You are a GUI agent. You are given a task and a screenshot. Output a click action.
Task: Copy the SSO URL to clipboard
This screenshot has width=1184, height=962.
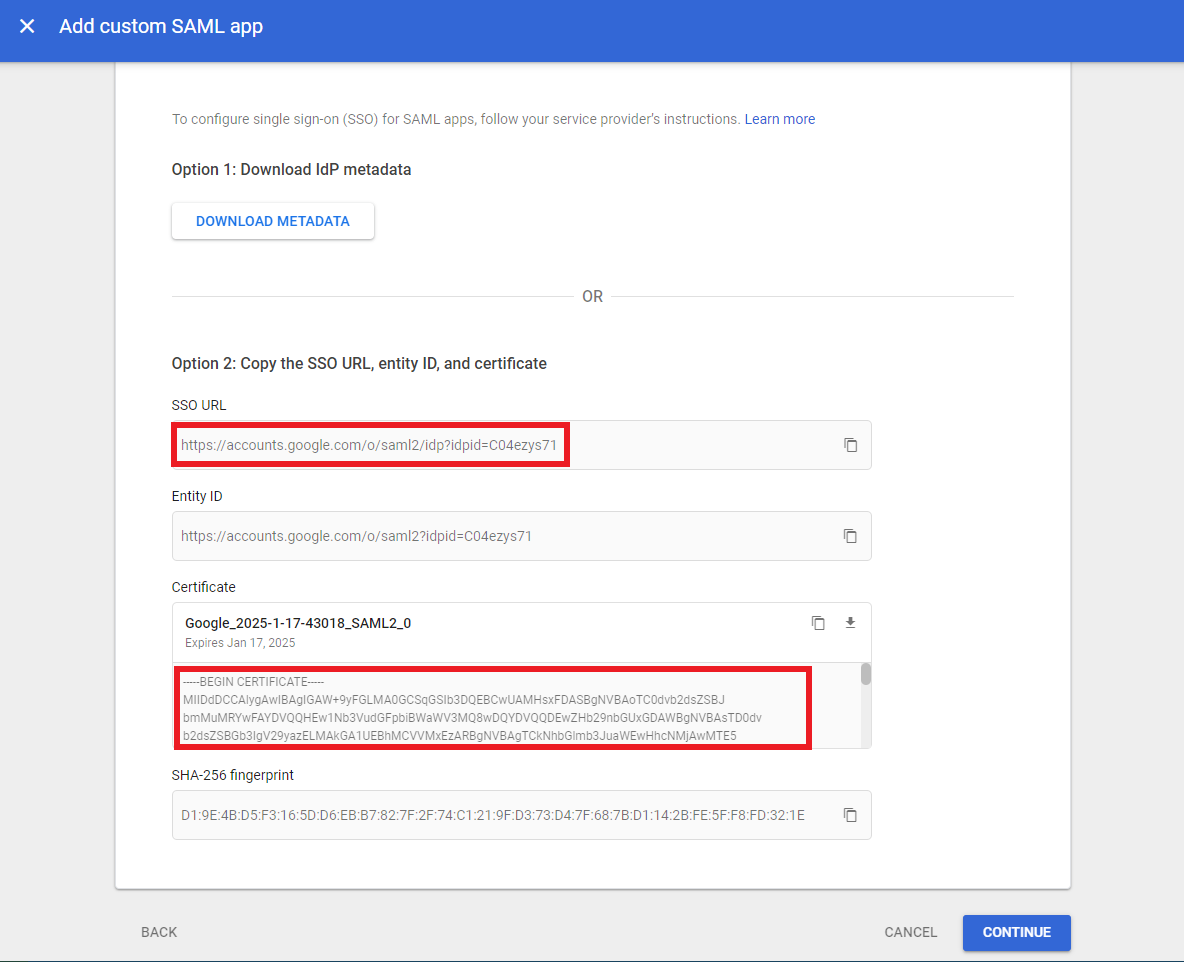coord(851,444)
